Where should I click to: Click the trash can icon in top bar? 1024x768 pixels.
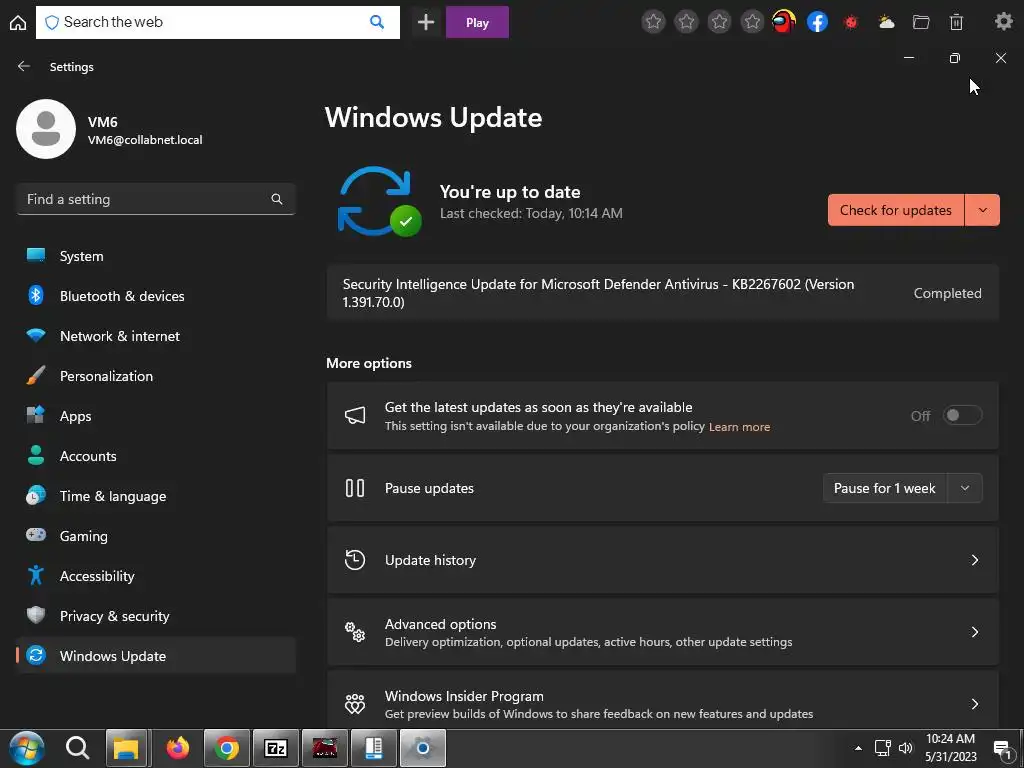[956, 22]
